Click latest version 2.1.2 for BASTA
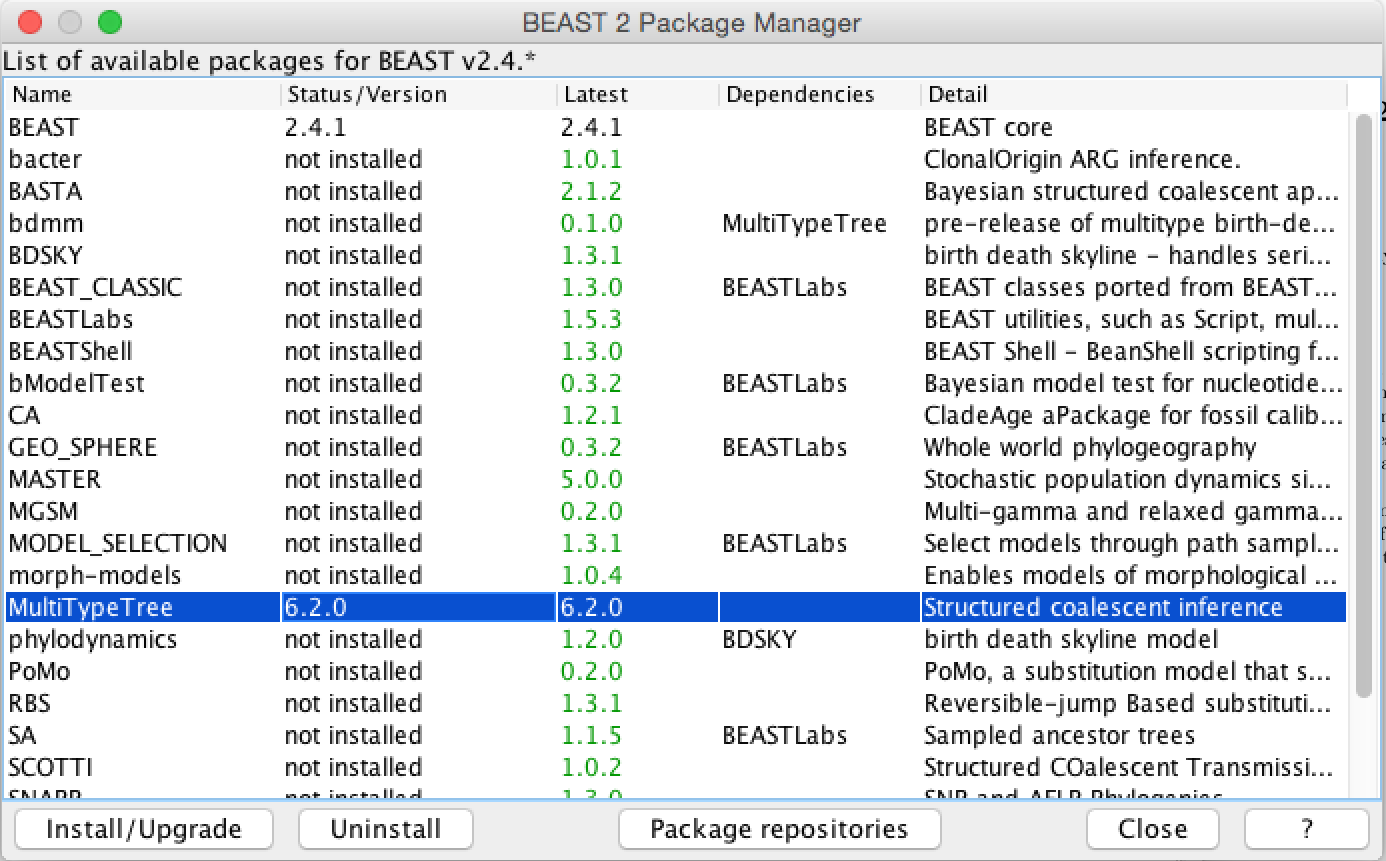The width and height of the screenshot is (1386, 861). (593, 191)
